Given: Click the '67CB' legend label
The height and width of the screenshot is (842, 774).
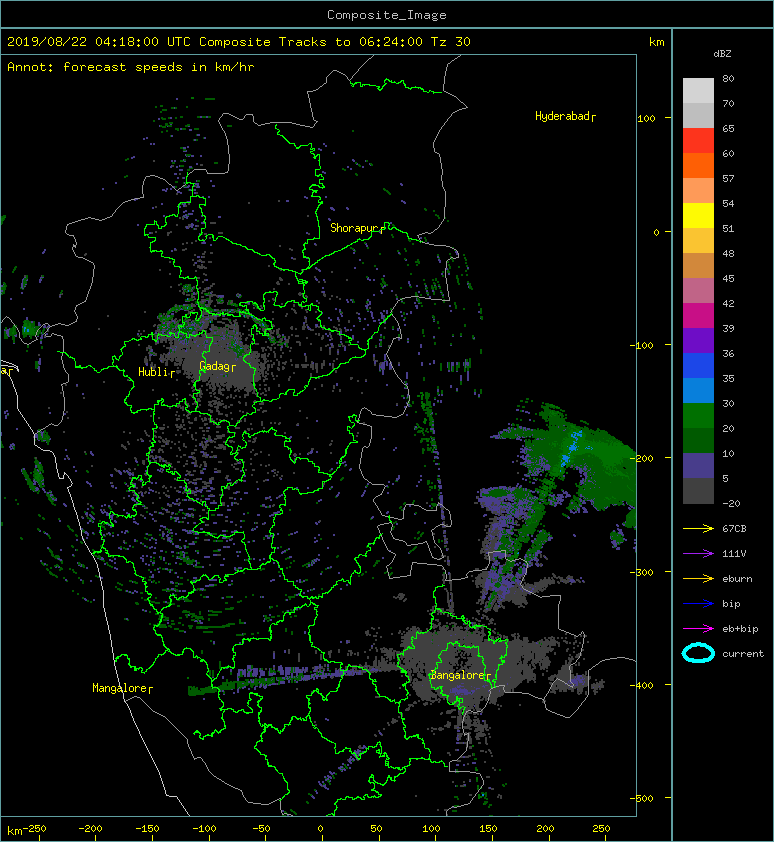Looking at the screenshot, I should click(x=734, y=529).
